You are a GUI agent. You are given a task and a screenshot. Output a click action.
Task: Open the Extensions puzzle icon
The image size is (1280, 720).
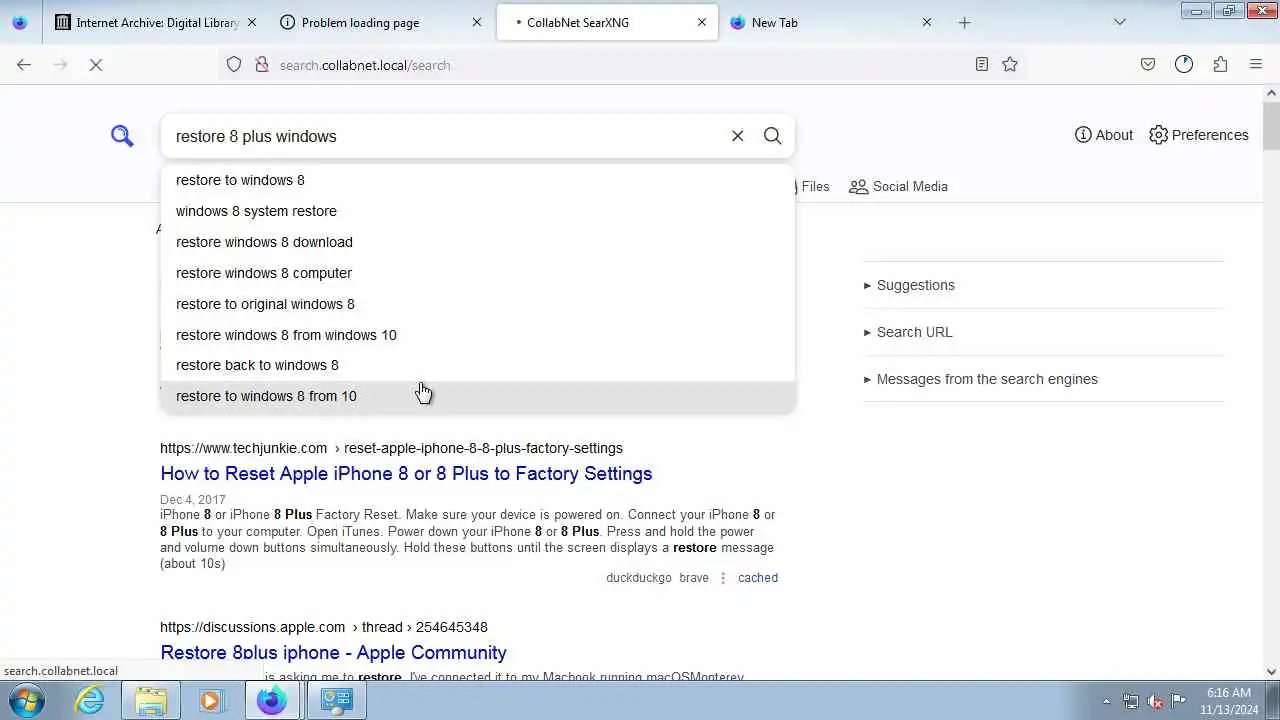[x=1220, y=64]
